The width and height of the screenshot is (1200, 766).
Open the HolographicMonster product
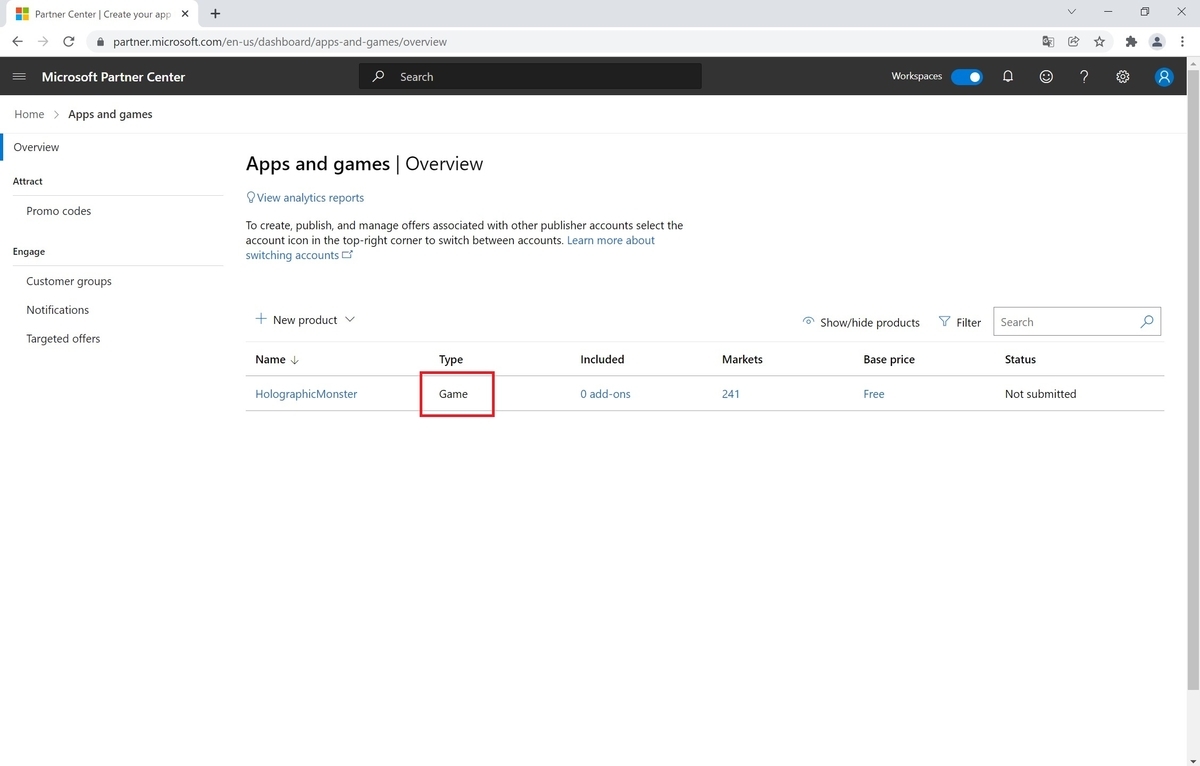(306, 394)
